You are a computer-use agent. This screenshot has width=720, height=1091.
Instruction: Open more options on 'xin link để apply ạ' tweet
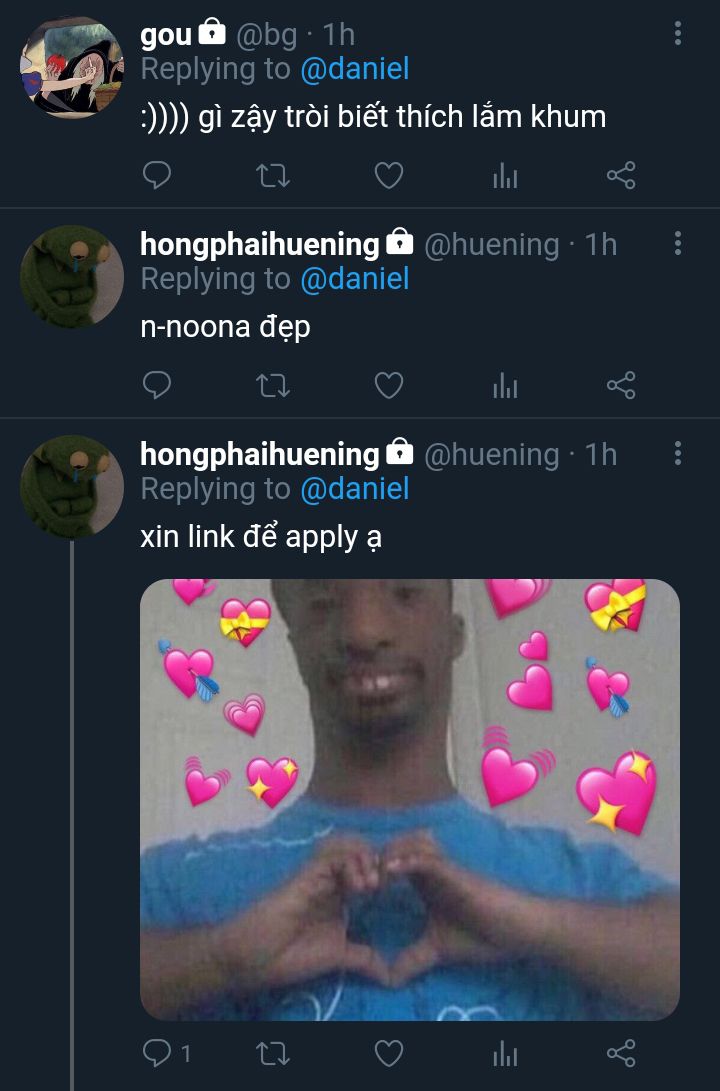[678, 454]
